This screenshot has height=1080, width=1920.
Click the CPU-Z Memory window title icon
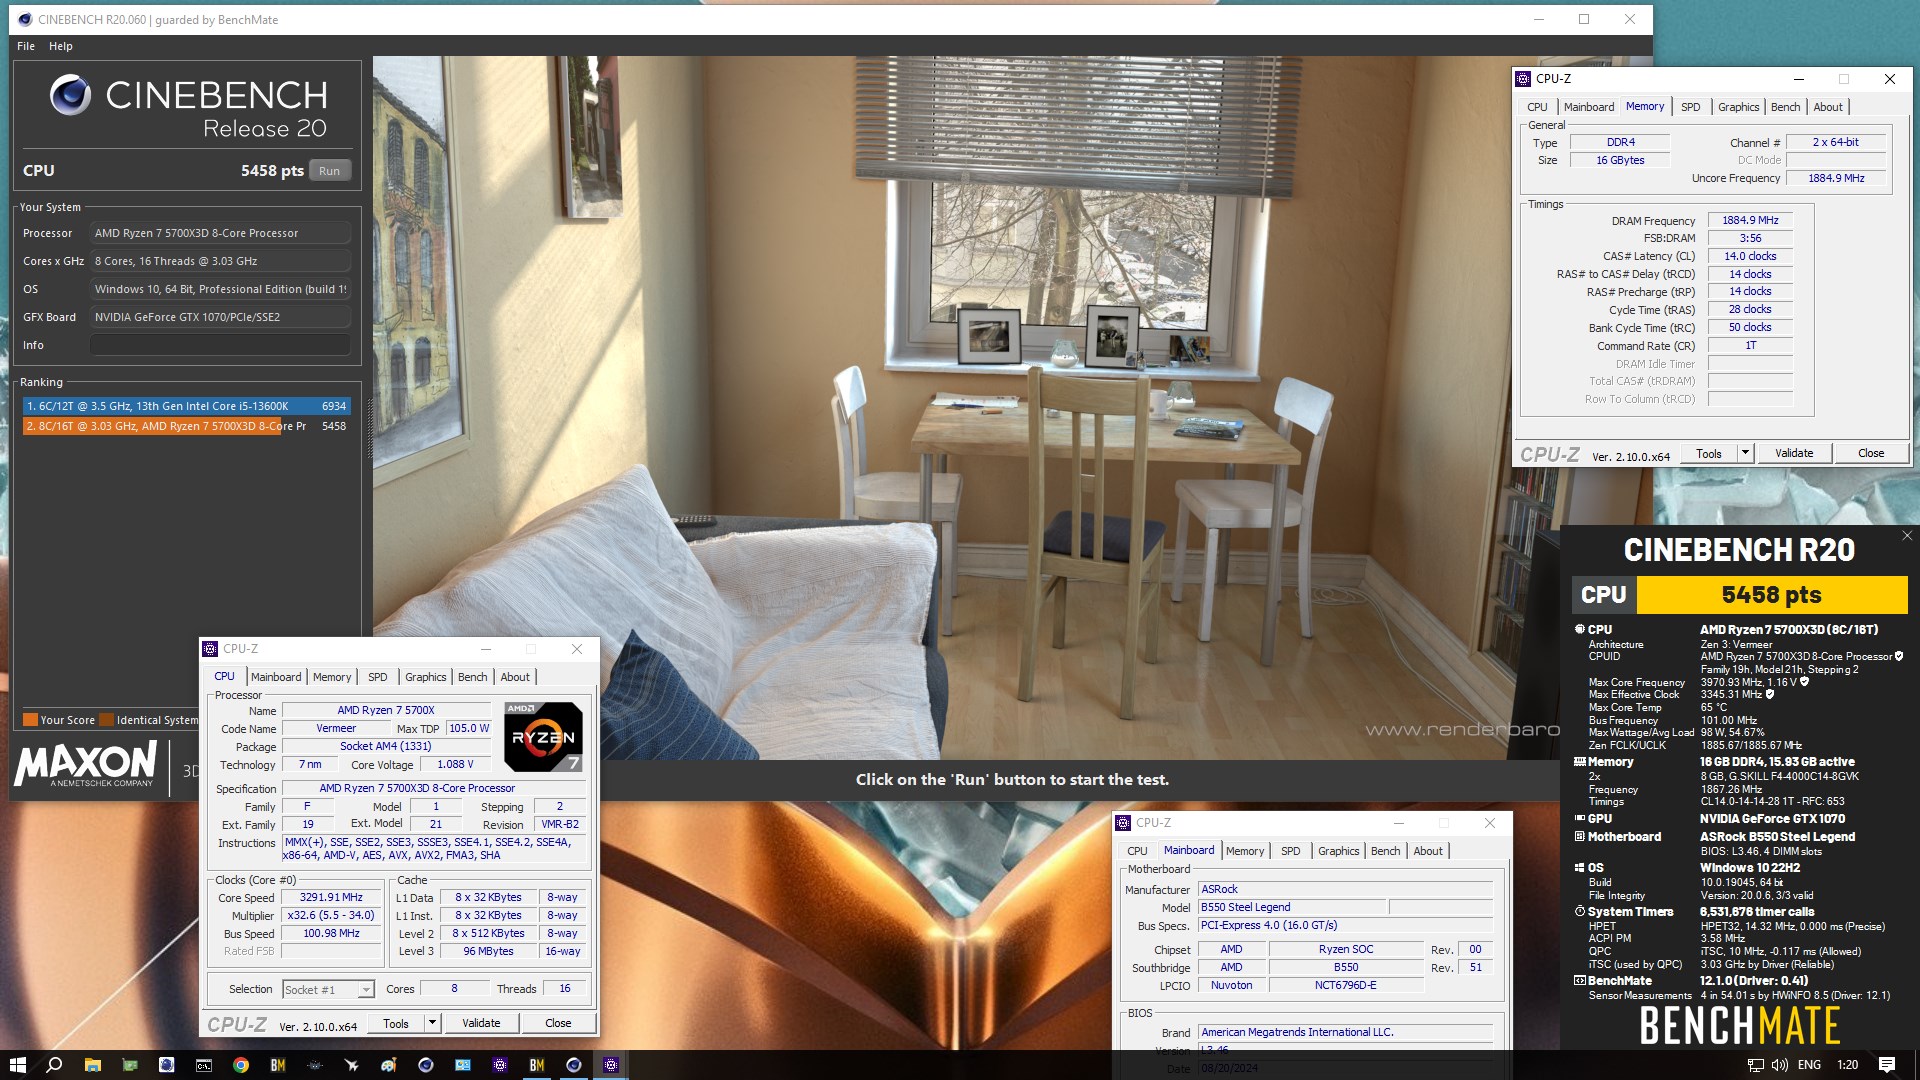click(1523, 79)
